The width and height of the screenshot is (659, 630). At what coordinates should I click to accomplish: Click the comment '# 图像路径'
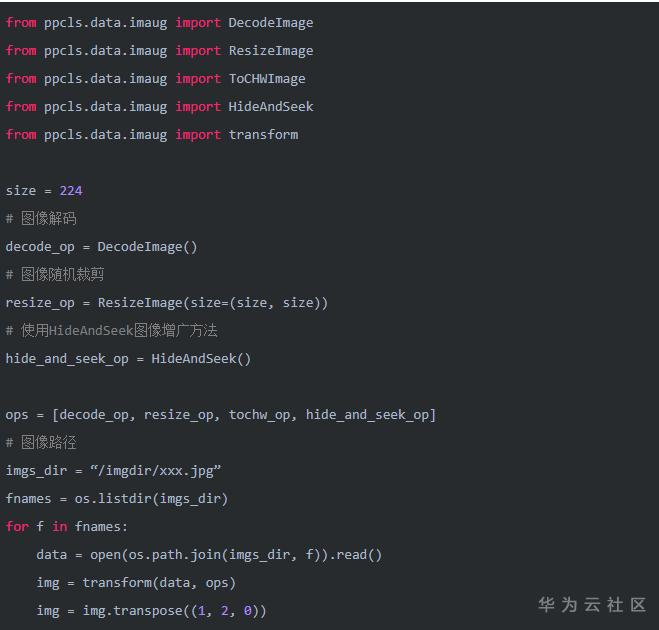click(41, 443)
